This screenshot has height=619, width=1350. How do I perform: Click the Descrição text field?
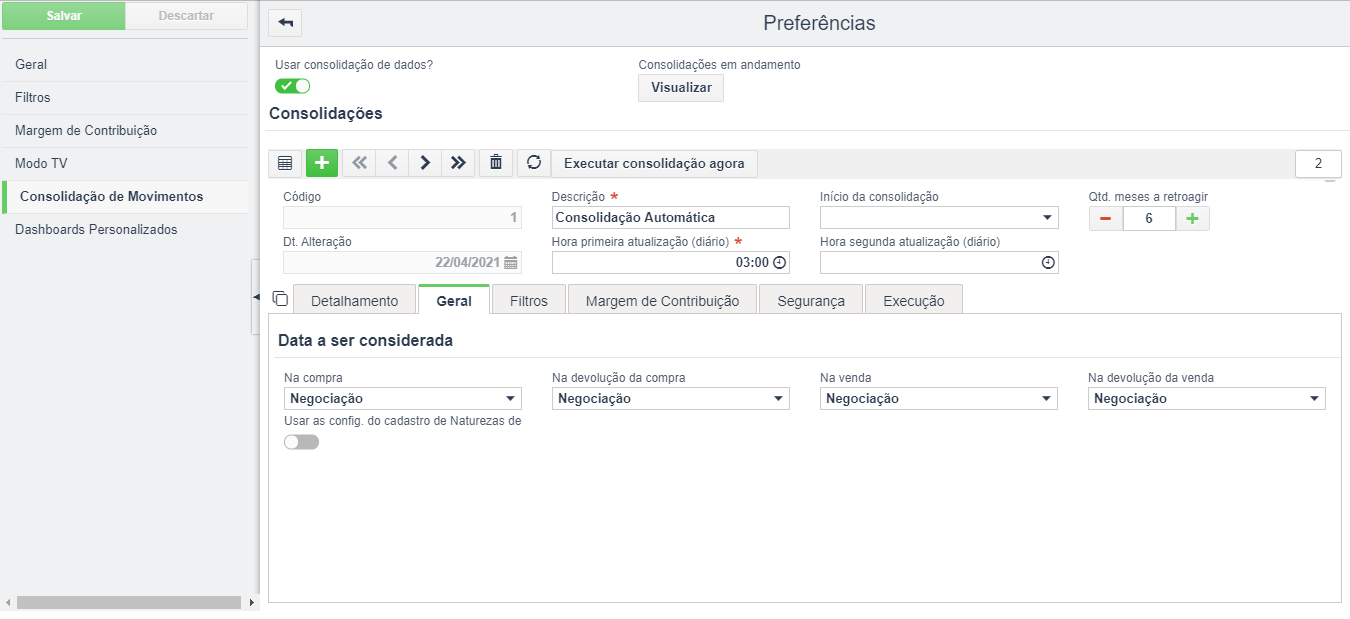point(671,218)
